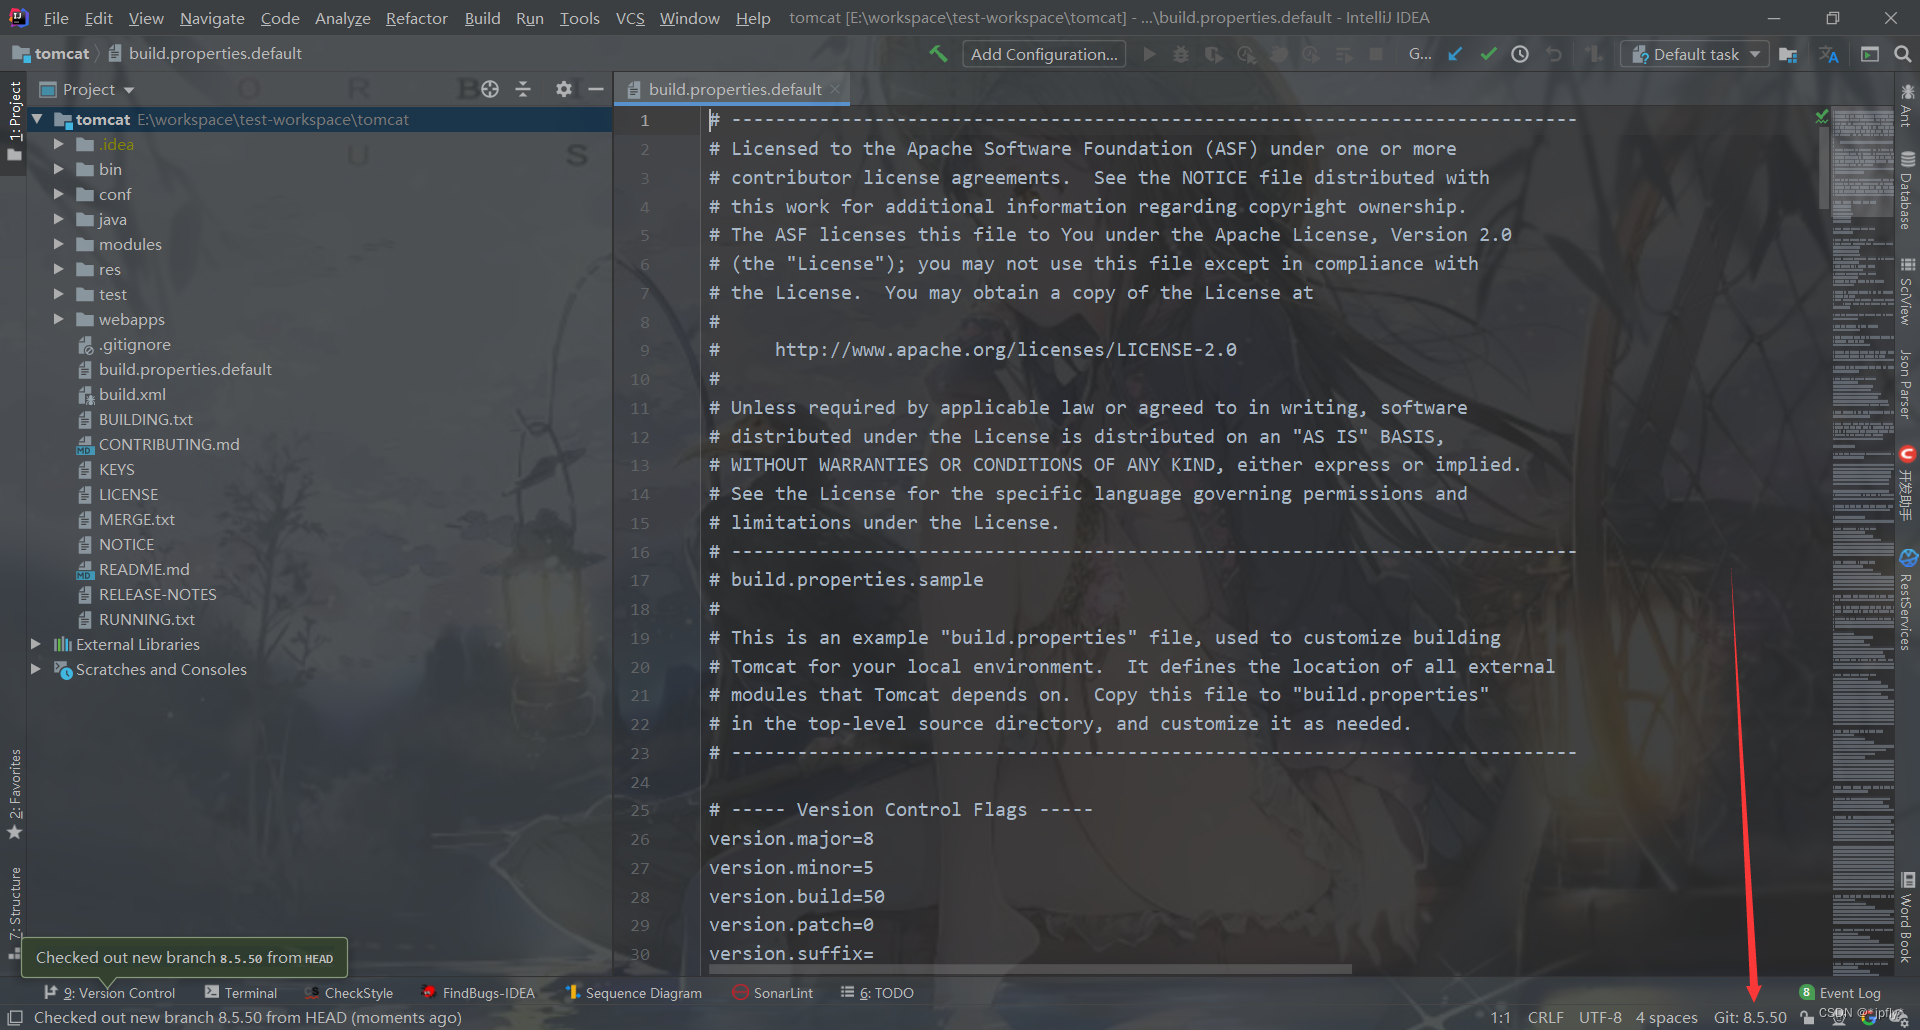Expand the .idea folder
Viewport: 1920px width, 1030px height.
tap(58, 144)
